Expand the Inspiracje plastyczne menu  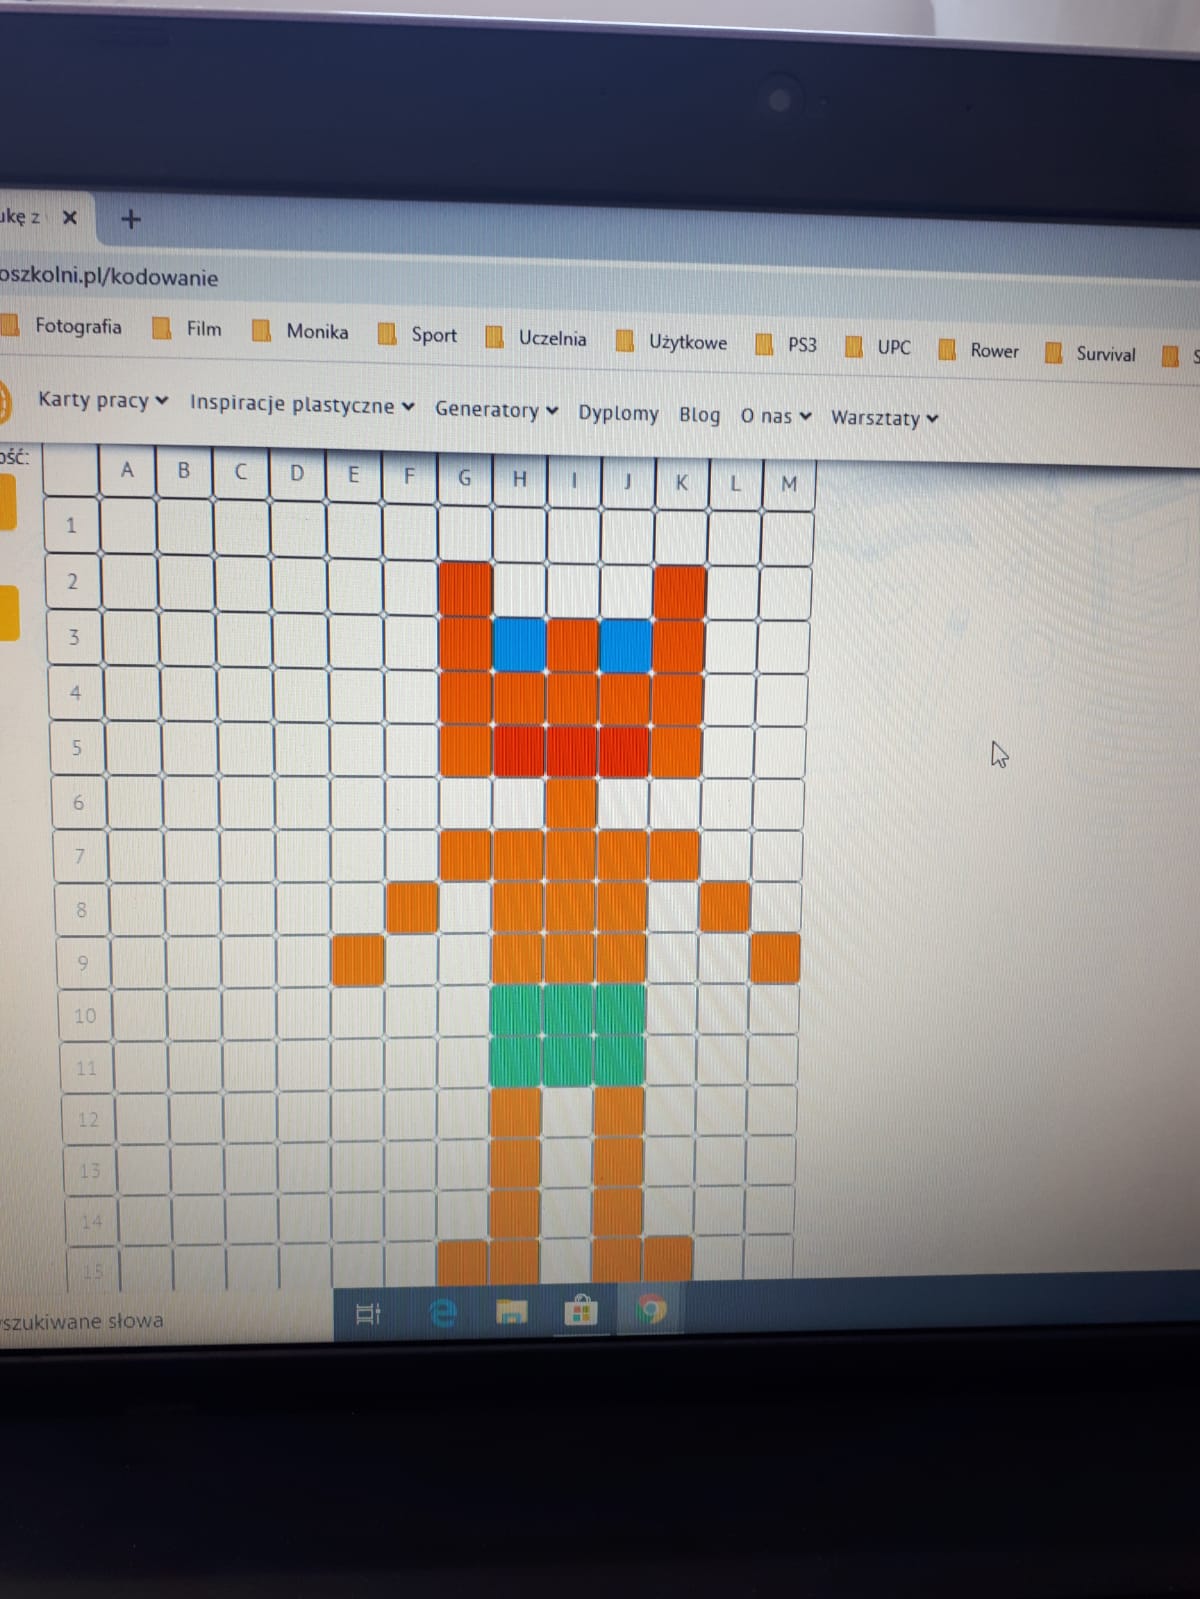coord(302,404)
